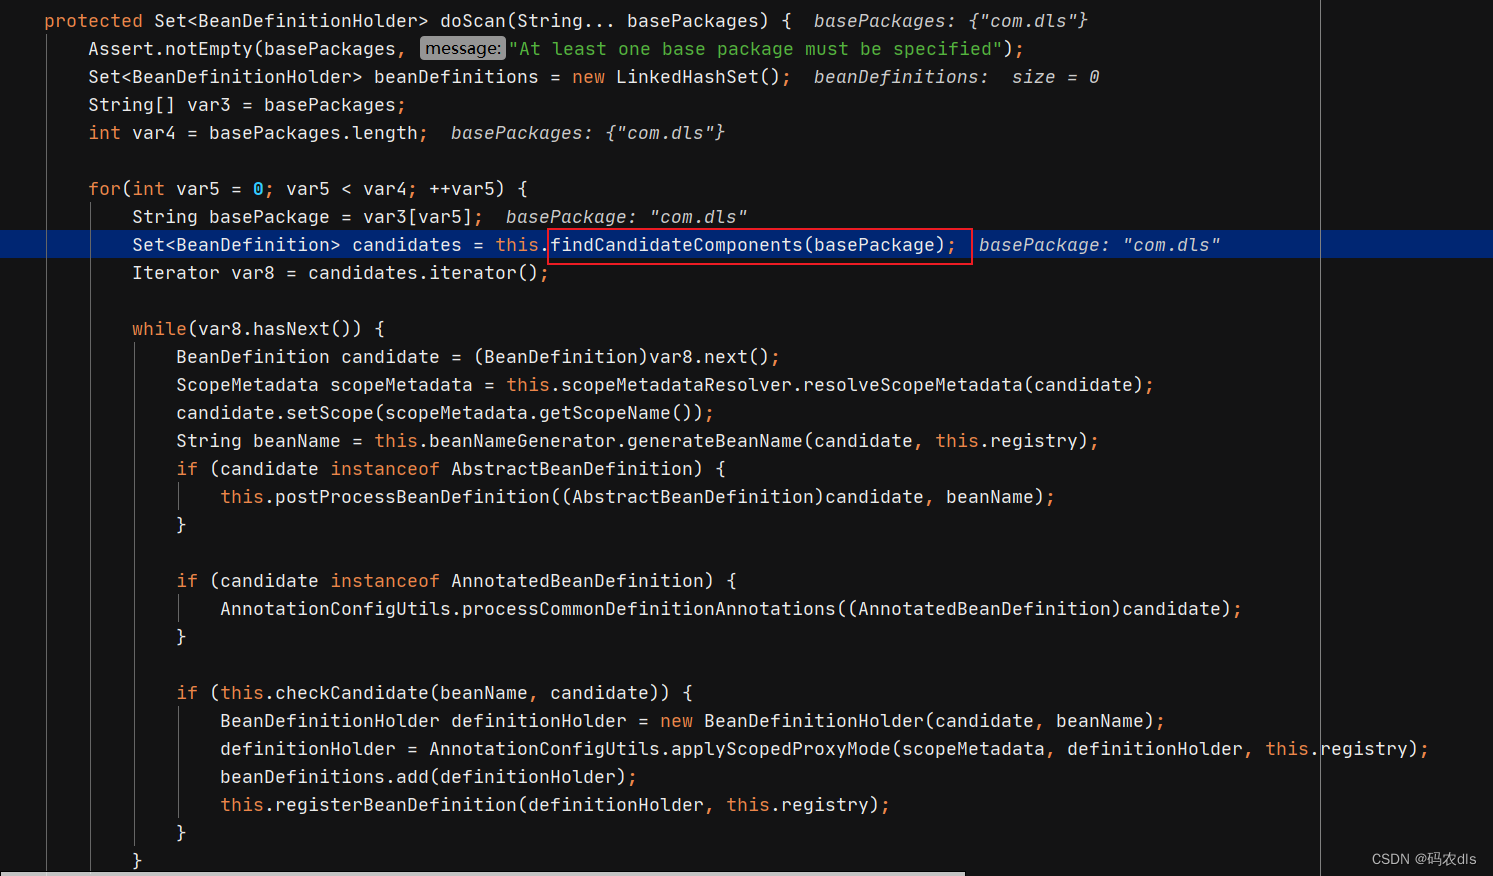Click 'beanDefinitions.add(definitionHolder)' line
The width and height of the screenshot is (1493, 876).
(x=428, y=777)
